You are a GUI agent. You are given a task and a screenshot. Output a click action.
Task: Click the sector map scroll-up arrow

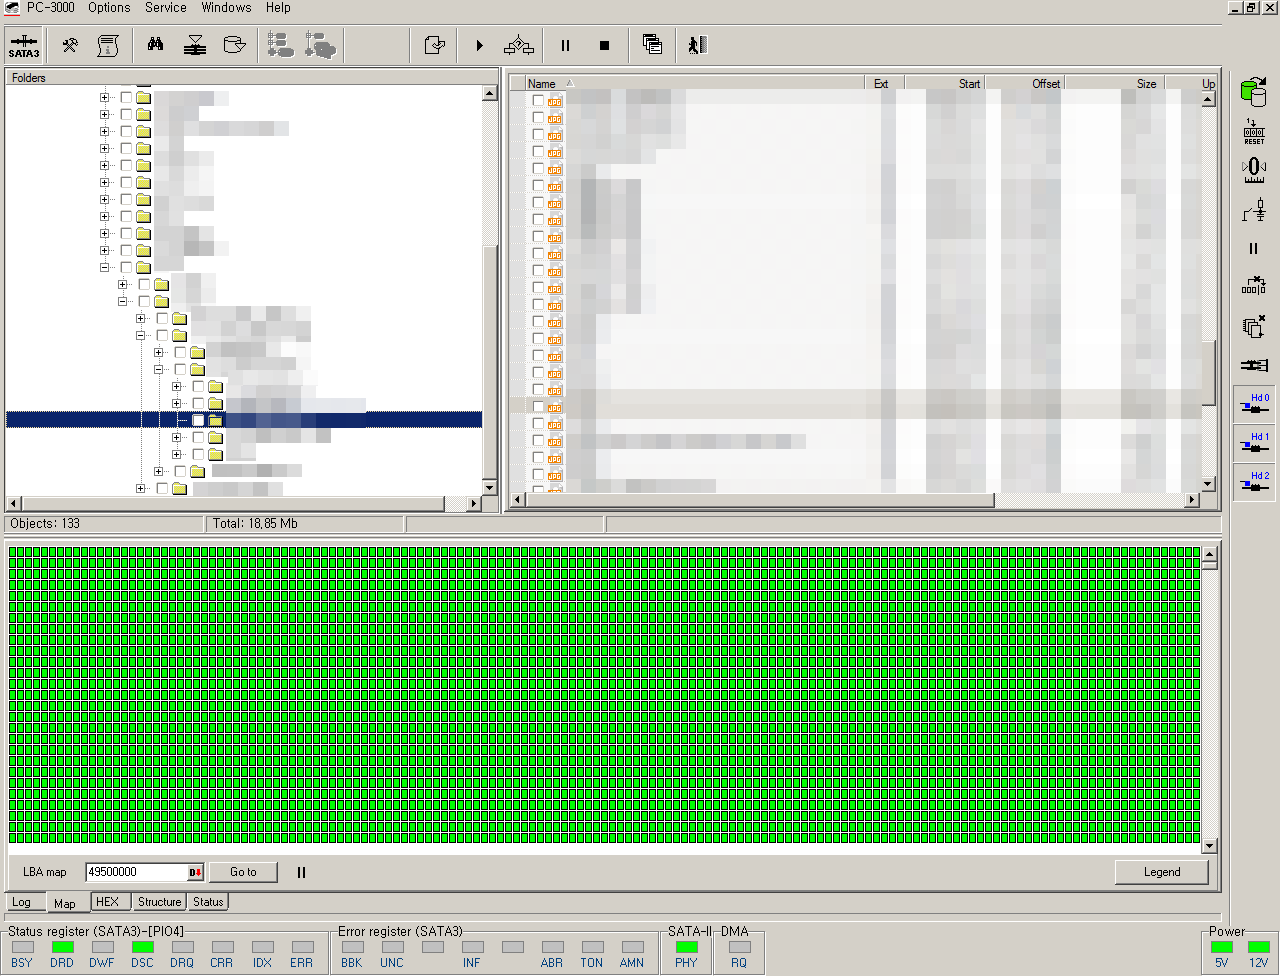[1210, 554]
